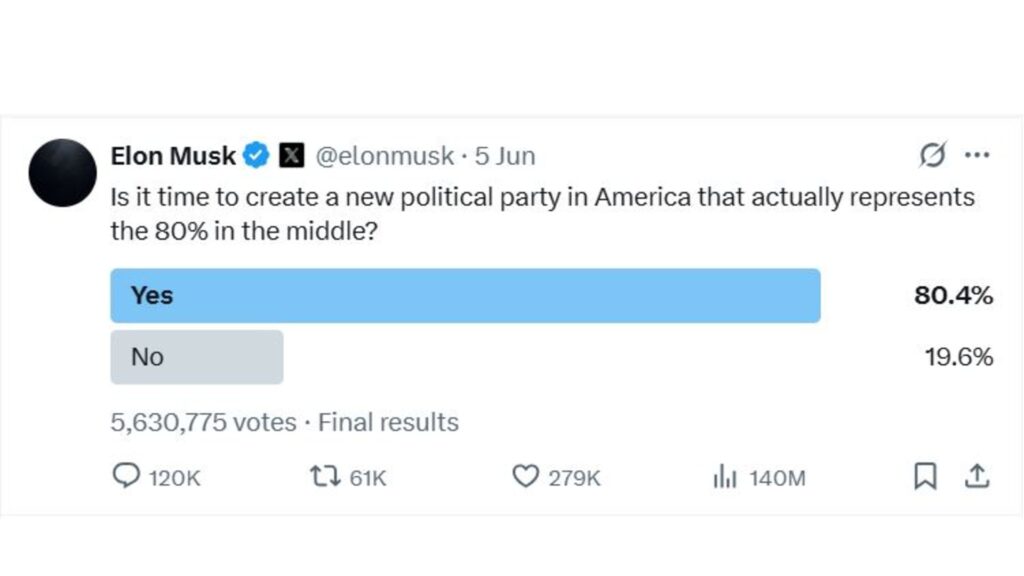Like the post with heart icon

[525, 476]
